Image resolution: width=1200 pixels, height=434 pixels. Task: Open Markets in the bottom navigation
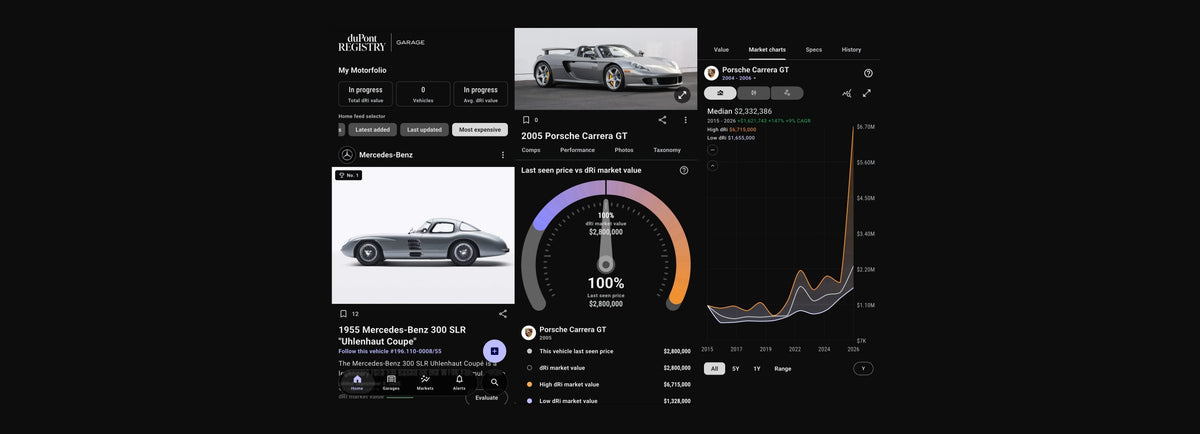pos(425,382)
